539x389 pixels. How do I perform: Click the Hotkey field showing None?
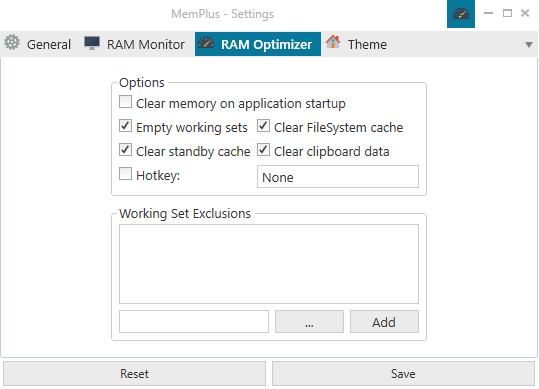338,177
